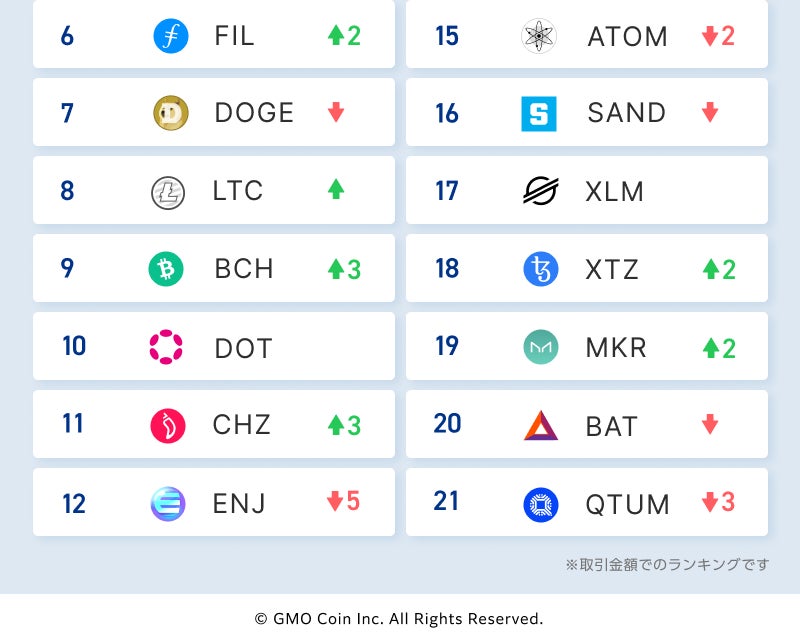800x644 pixels.
Task: Click the Filecoin FIL coin icon
Action: click(x=170, y=36)
